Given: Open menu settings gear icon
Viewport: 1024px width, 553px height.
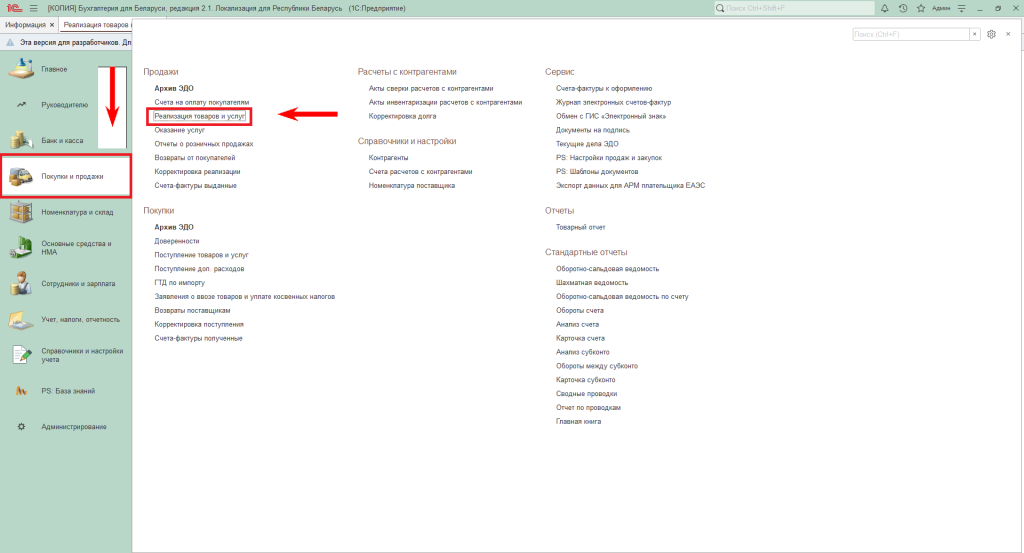Looking at the screenshot, I should pyautogui.click(x=991, y=34).
